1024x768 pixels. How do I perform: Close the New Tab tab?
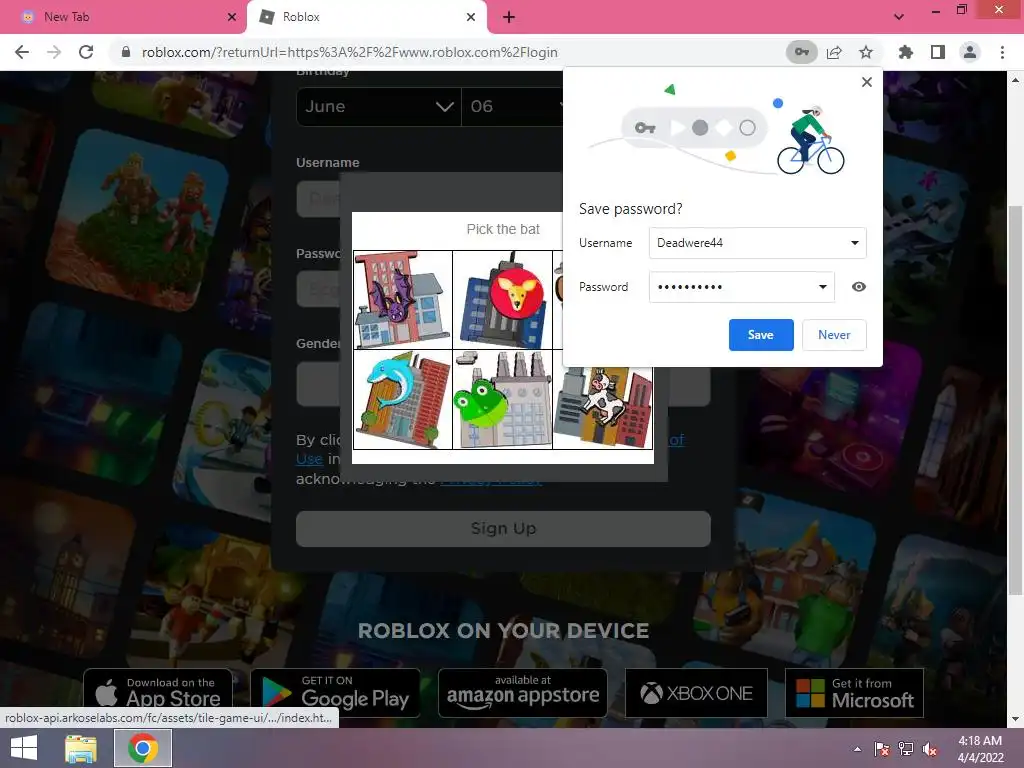tap(232, 17)
